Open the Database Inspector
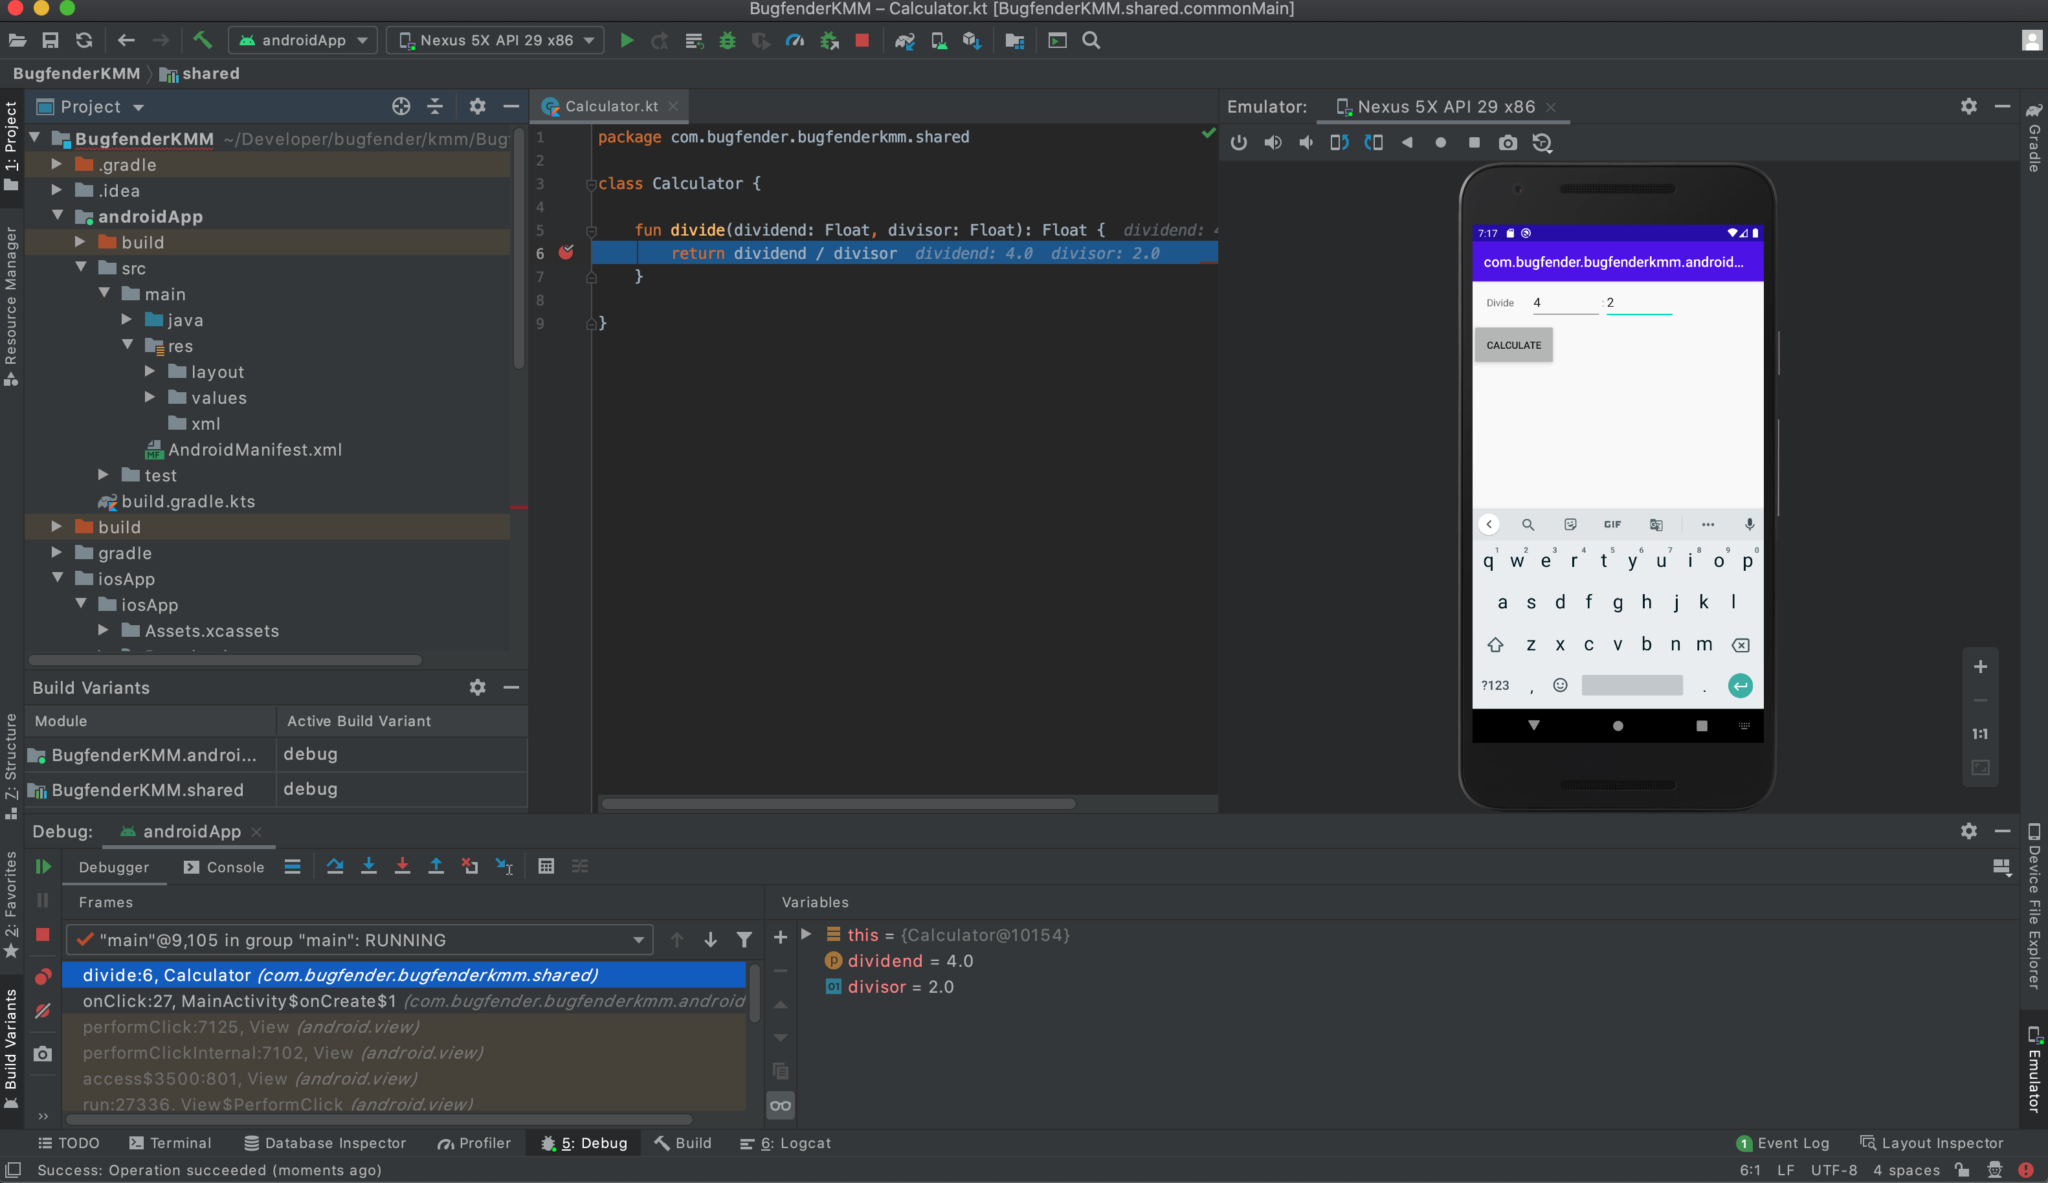Image resolution: width=2048 pixels, height=1183 pixels. coord(324,1142)
